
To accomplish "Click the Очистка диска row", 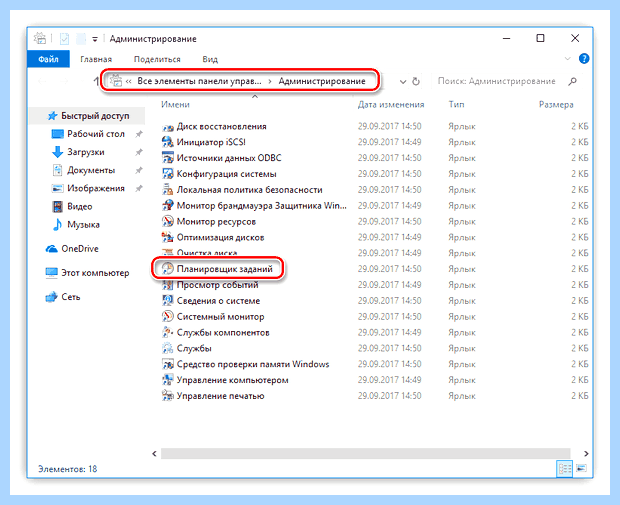I will point(374,253).
